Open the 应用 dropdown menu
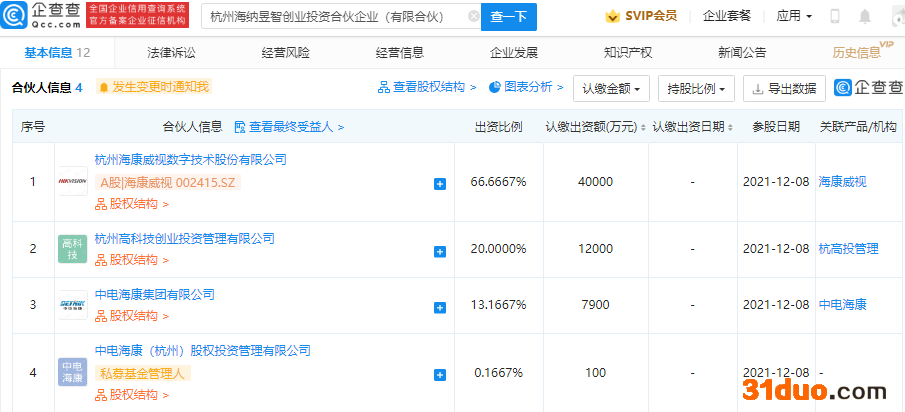Viewport: 905px width, 412px height. [x=794, y=16]
